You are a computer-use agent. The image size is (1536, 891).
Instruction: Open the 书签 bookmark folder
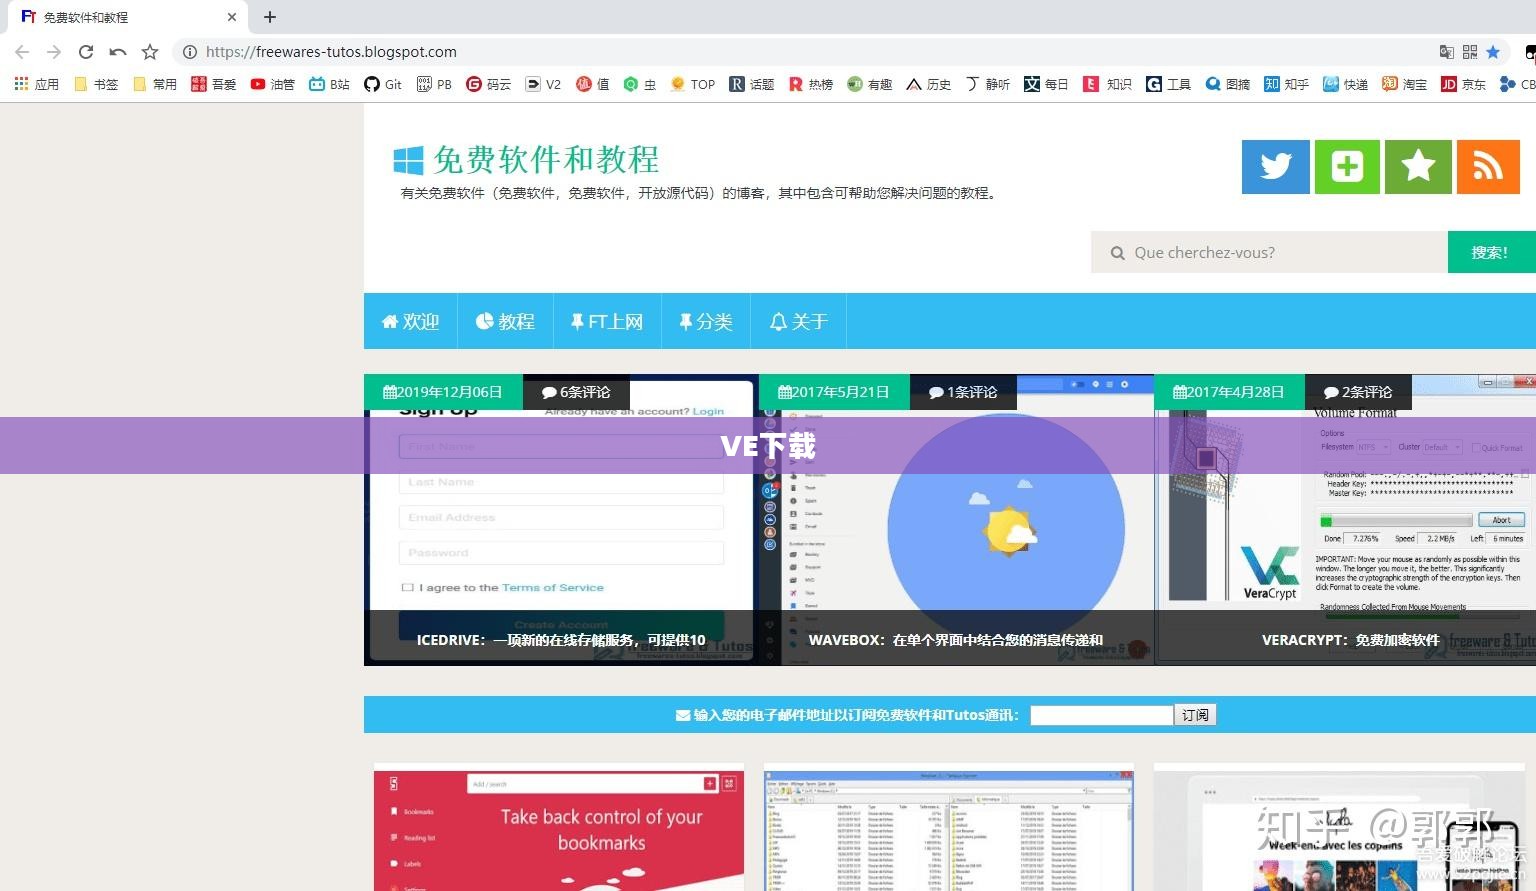click(x=96, y=84)
